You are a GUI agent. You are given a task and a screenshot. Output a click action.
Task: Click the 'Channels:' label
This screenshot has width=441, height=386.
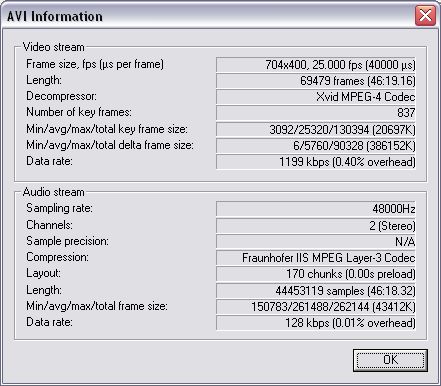(49, 225)
